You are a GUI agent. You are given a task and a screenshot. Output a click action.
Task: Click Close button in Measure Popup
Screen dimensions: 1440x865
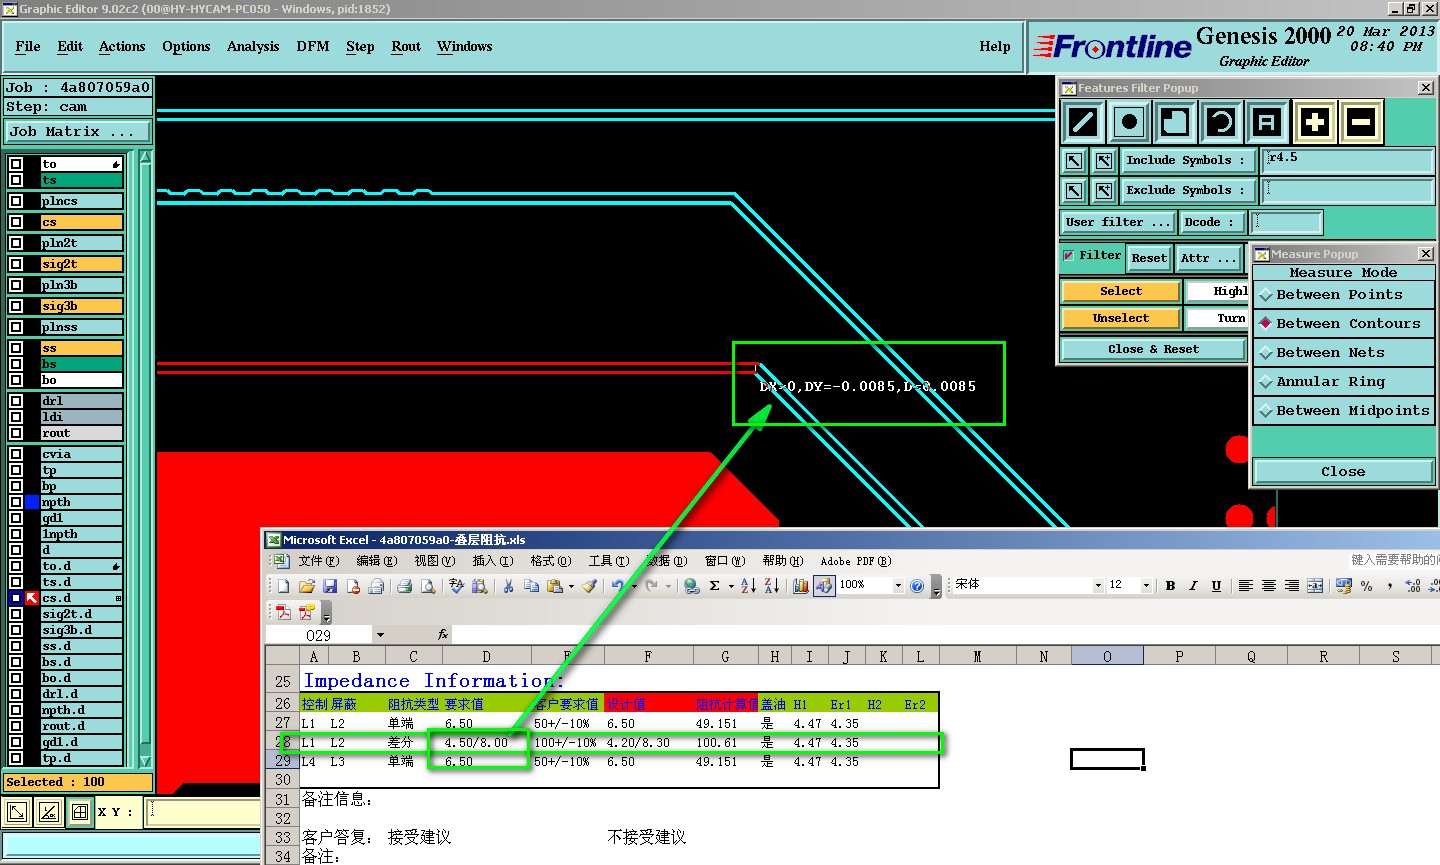pos(1343,472)
